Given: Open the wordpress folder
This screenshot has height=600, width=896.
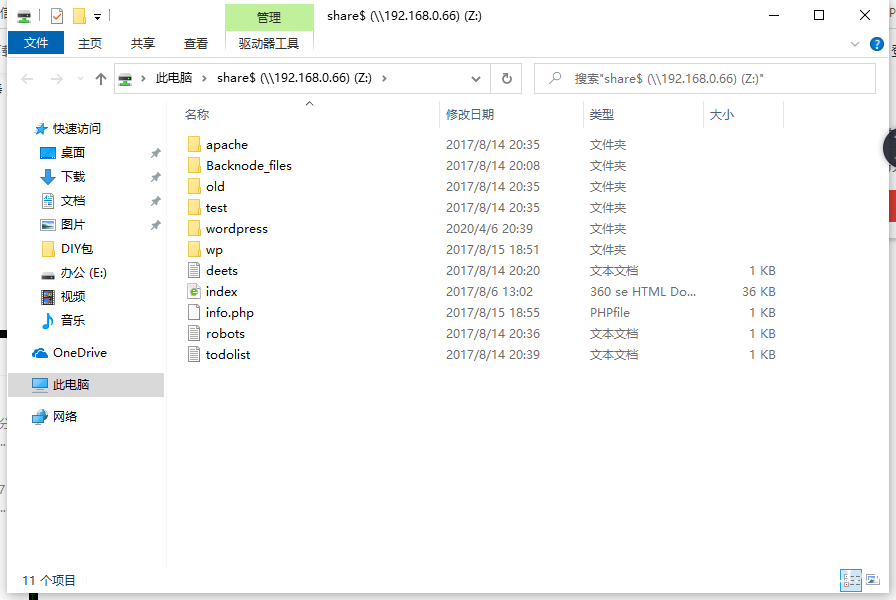Looking at the screenshot, I should point(235,228).
